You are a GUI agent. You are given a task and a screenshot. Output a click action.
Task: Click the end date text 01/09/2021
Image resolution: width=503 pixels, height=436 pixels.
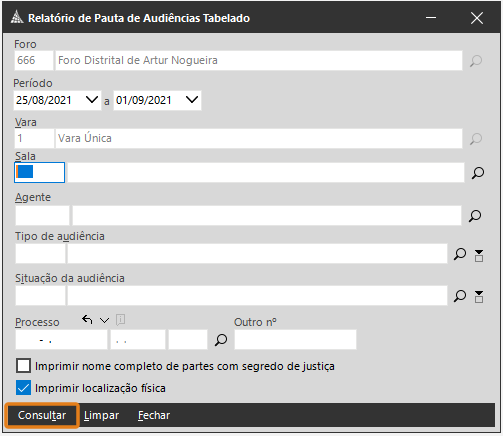pos(144,100)
